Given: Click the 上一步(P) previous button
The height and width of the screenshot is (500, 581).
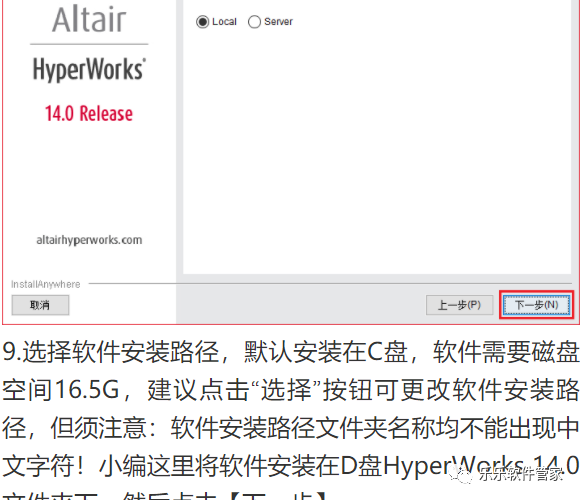Looking at the screenshot, I should coord(459,305).
